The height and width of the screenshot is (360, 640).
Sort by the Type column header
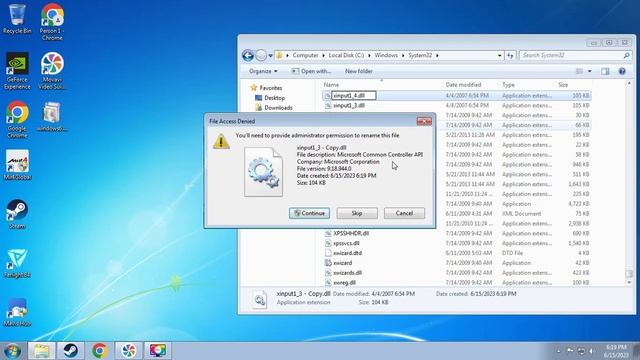pyautogui.click(x=508, y=85)
